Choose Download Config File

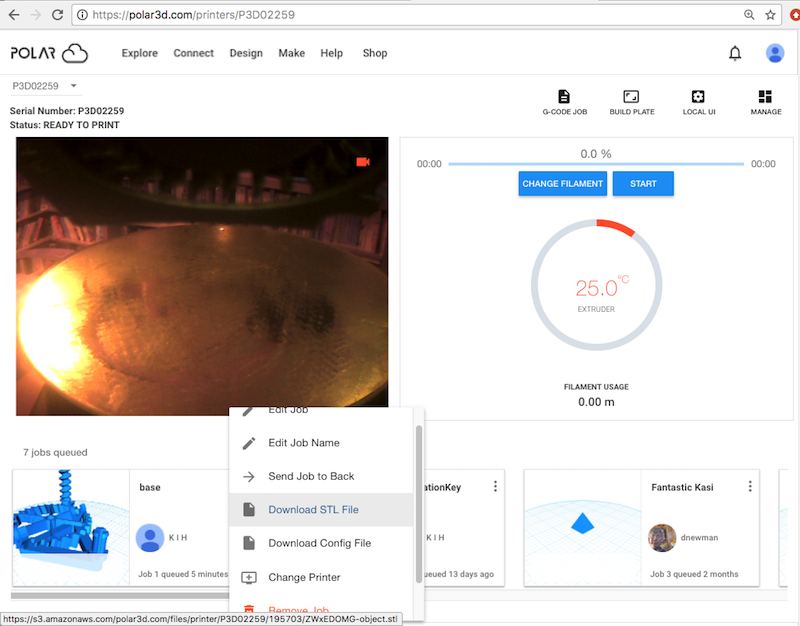pos(321,543)
